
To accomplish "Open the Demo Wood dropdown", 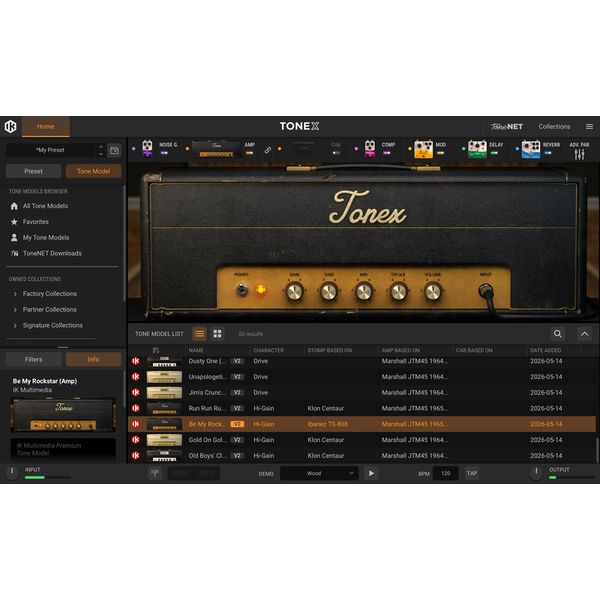I will (320, 473).
